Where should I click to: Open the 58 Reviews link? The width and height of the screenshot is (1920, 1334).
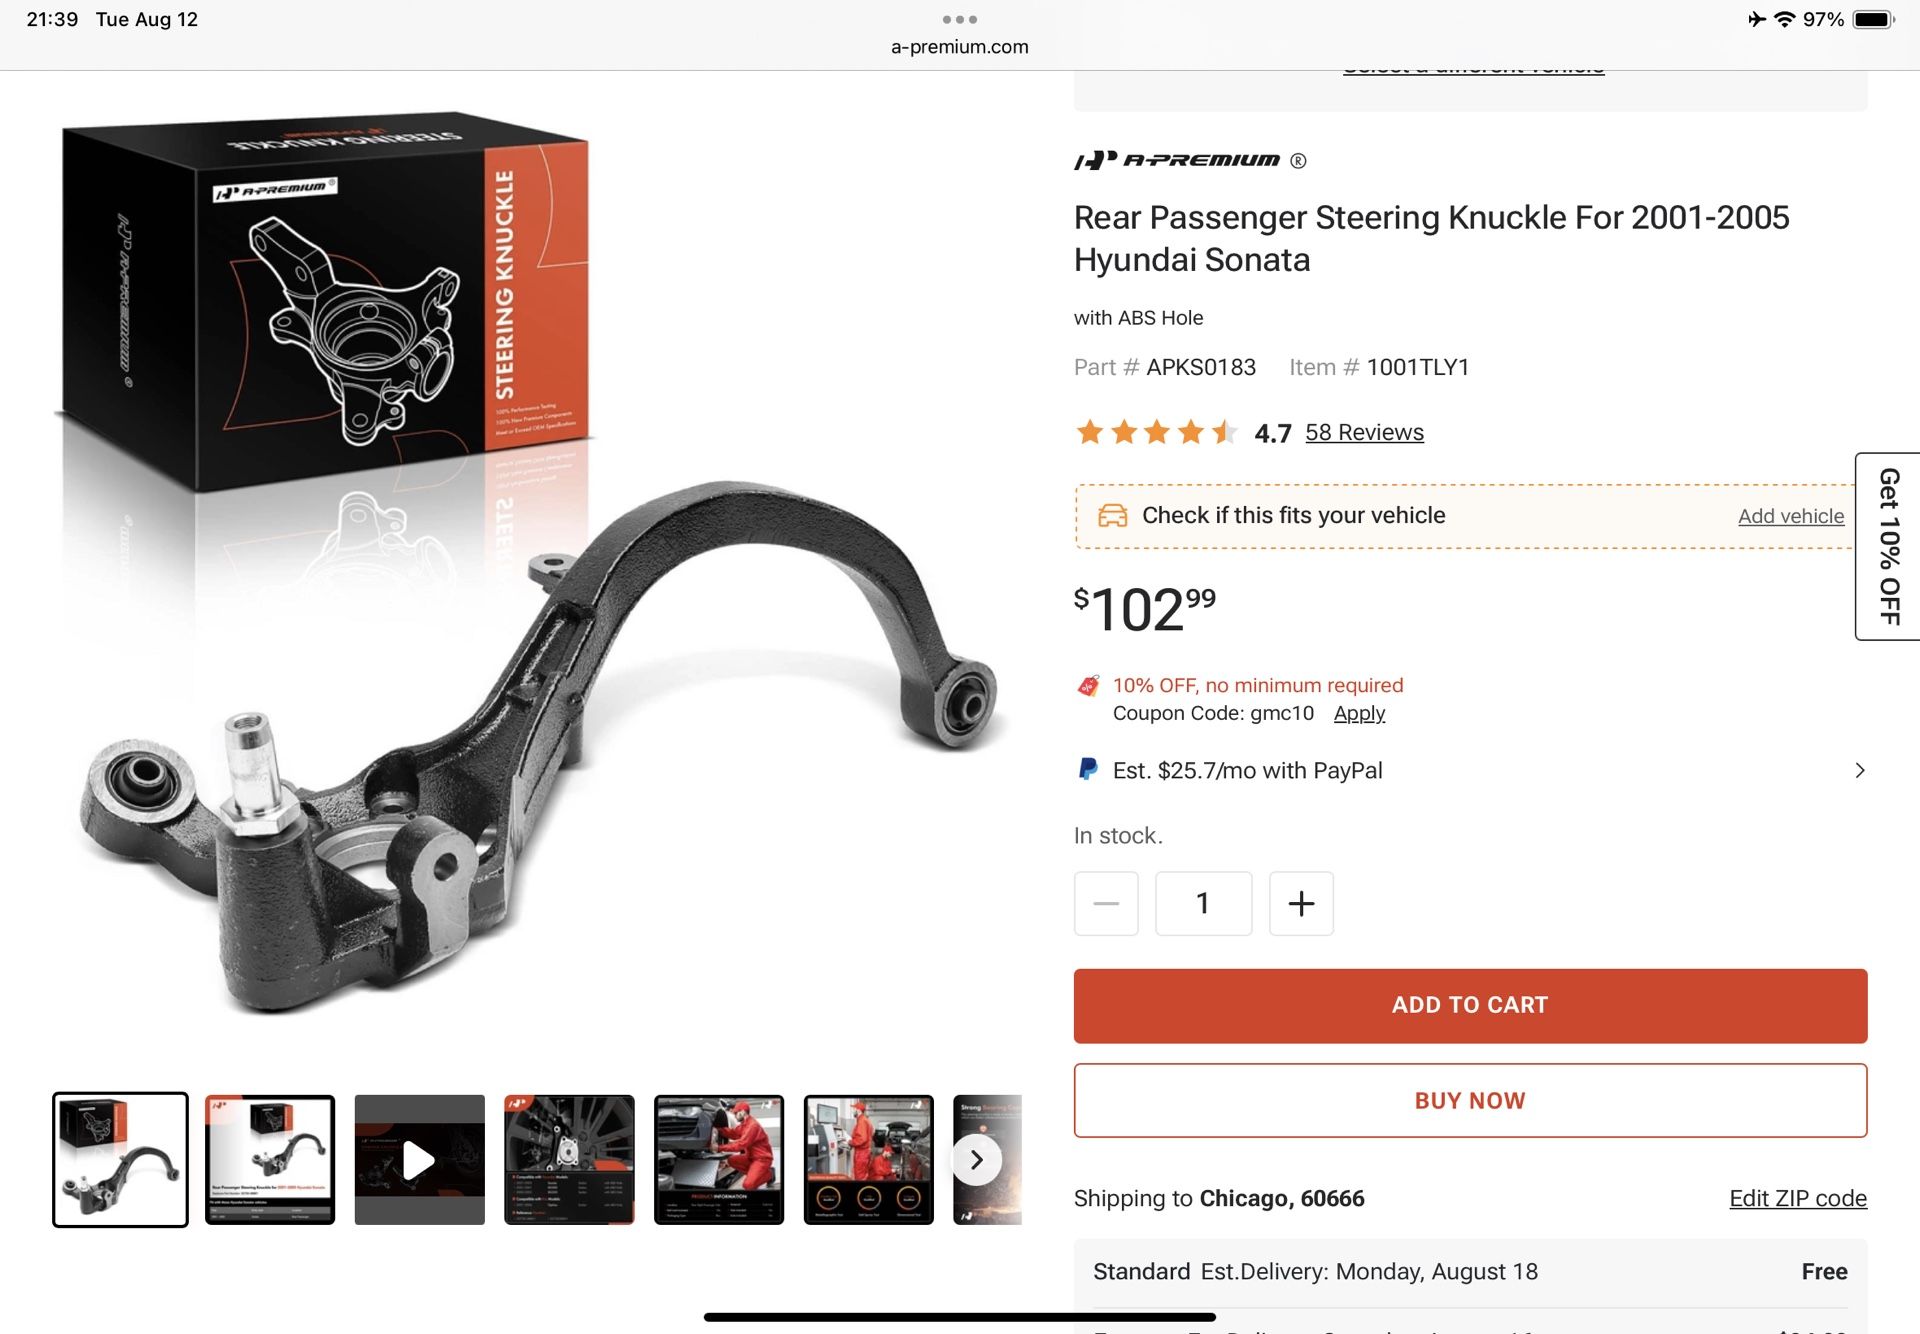1364,432
